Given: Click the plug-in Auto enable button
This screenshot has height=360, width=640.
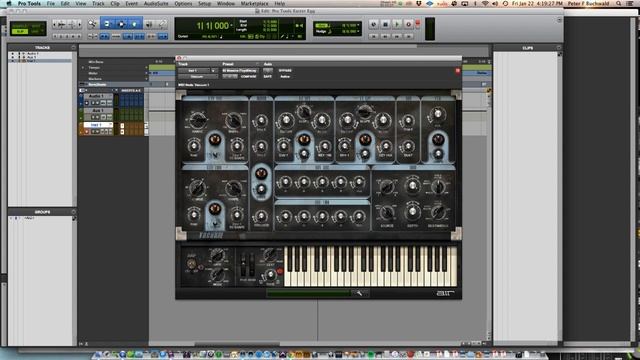Looking at the screenshot, I should click(267, 70).
